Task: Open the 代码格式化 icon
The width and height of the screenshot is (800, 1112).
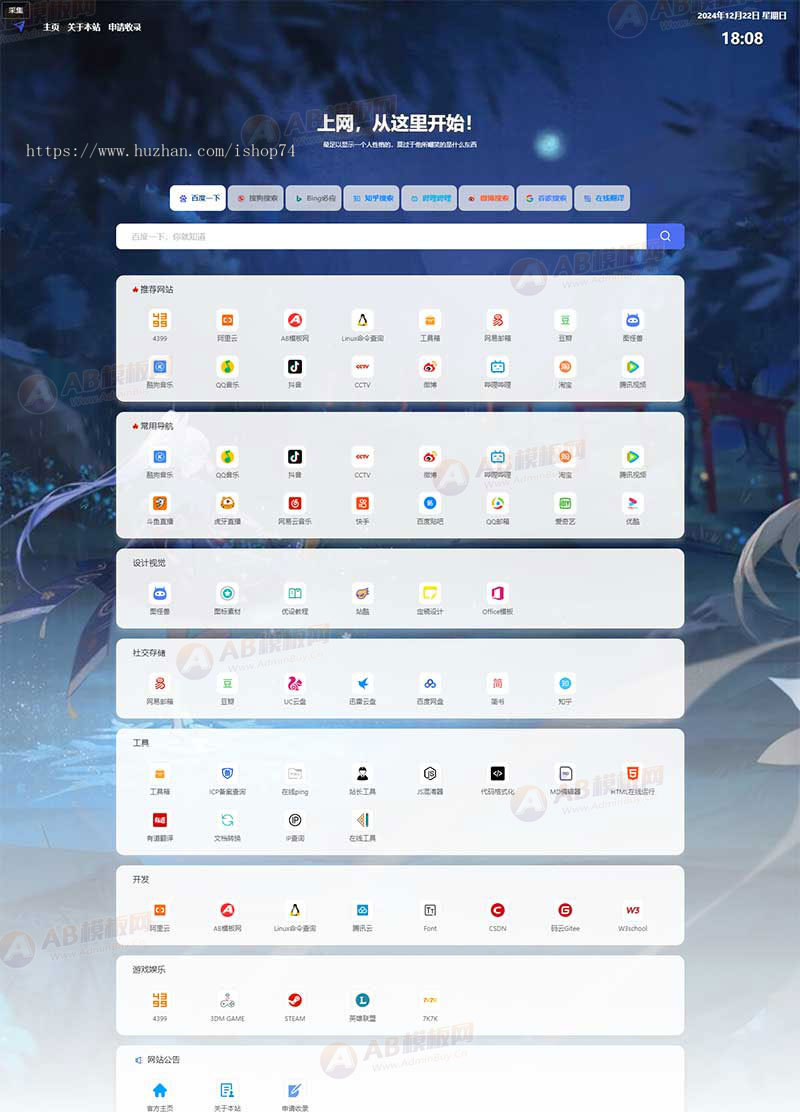Action: pos(498,773)
